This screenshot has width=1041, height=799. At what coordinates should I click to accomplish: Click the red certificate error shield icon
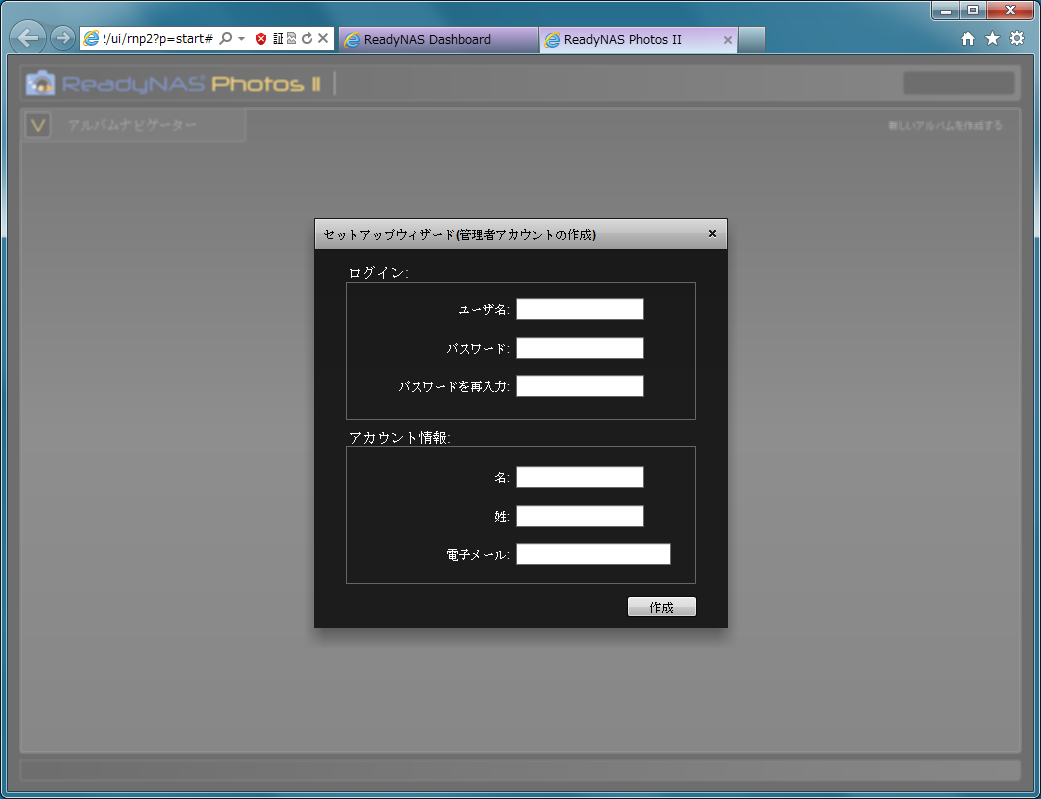pos(261,39)
